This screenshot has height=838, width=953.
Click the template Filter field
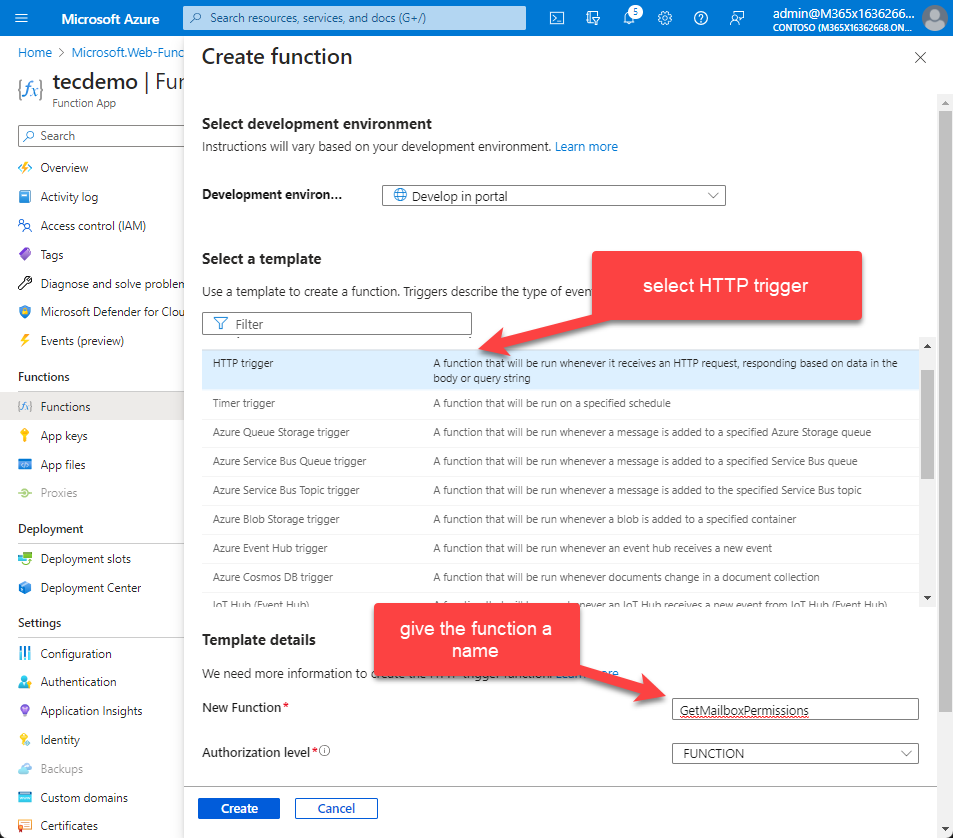[x=337, y=323]
